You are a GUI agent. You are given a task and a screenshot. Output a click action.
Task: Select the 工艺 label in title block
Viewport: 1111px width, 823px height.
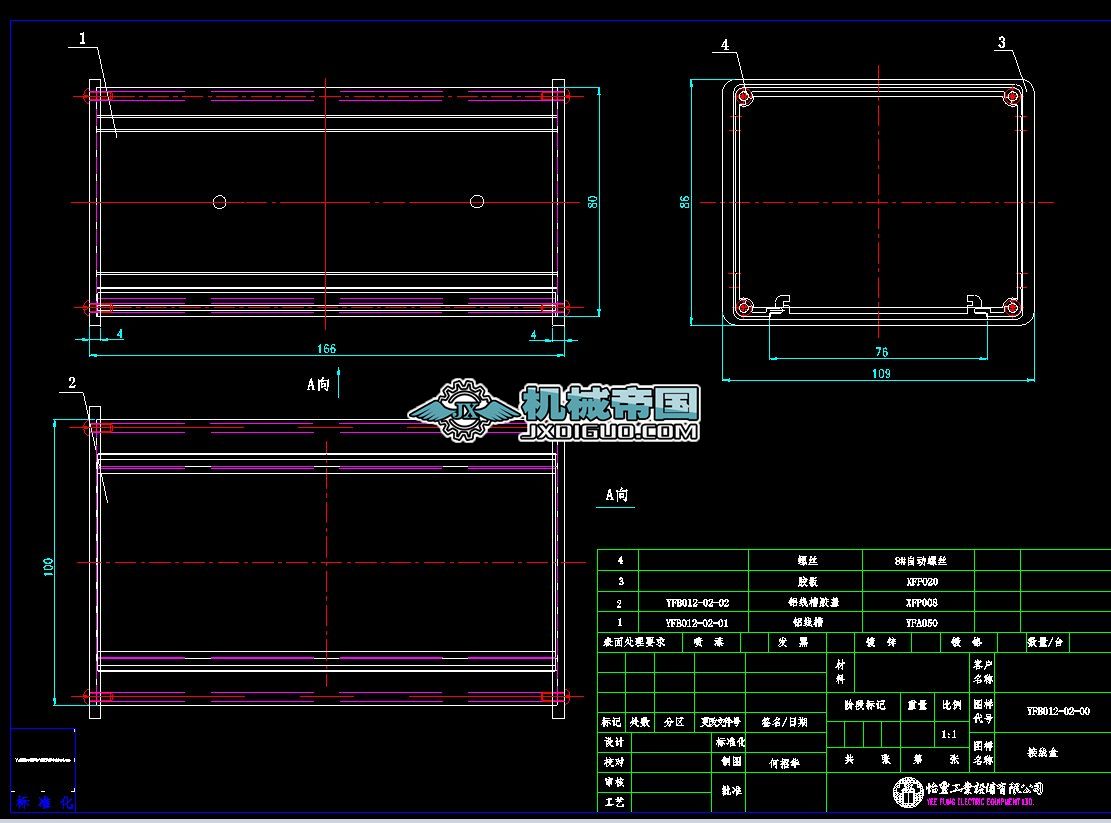(614, 802)
